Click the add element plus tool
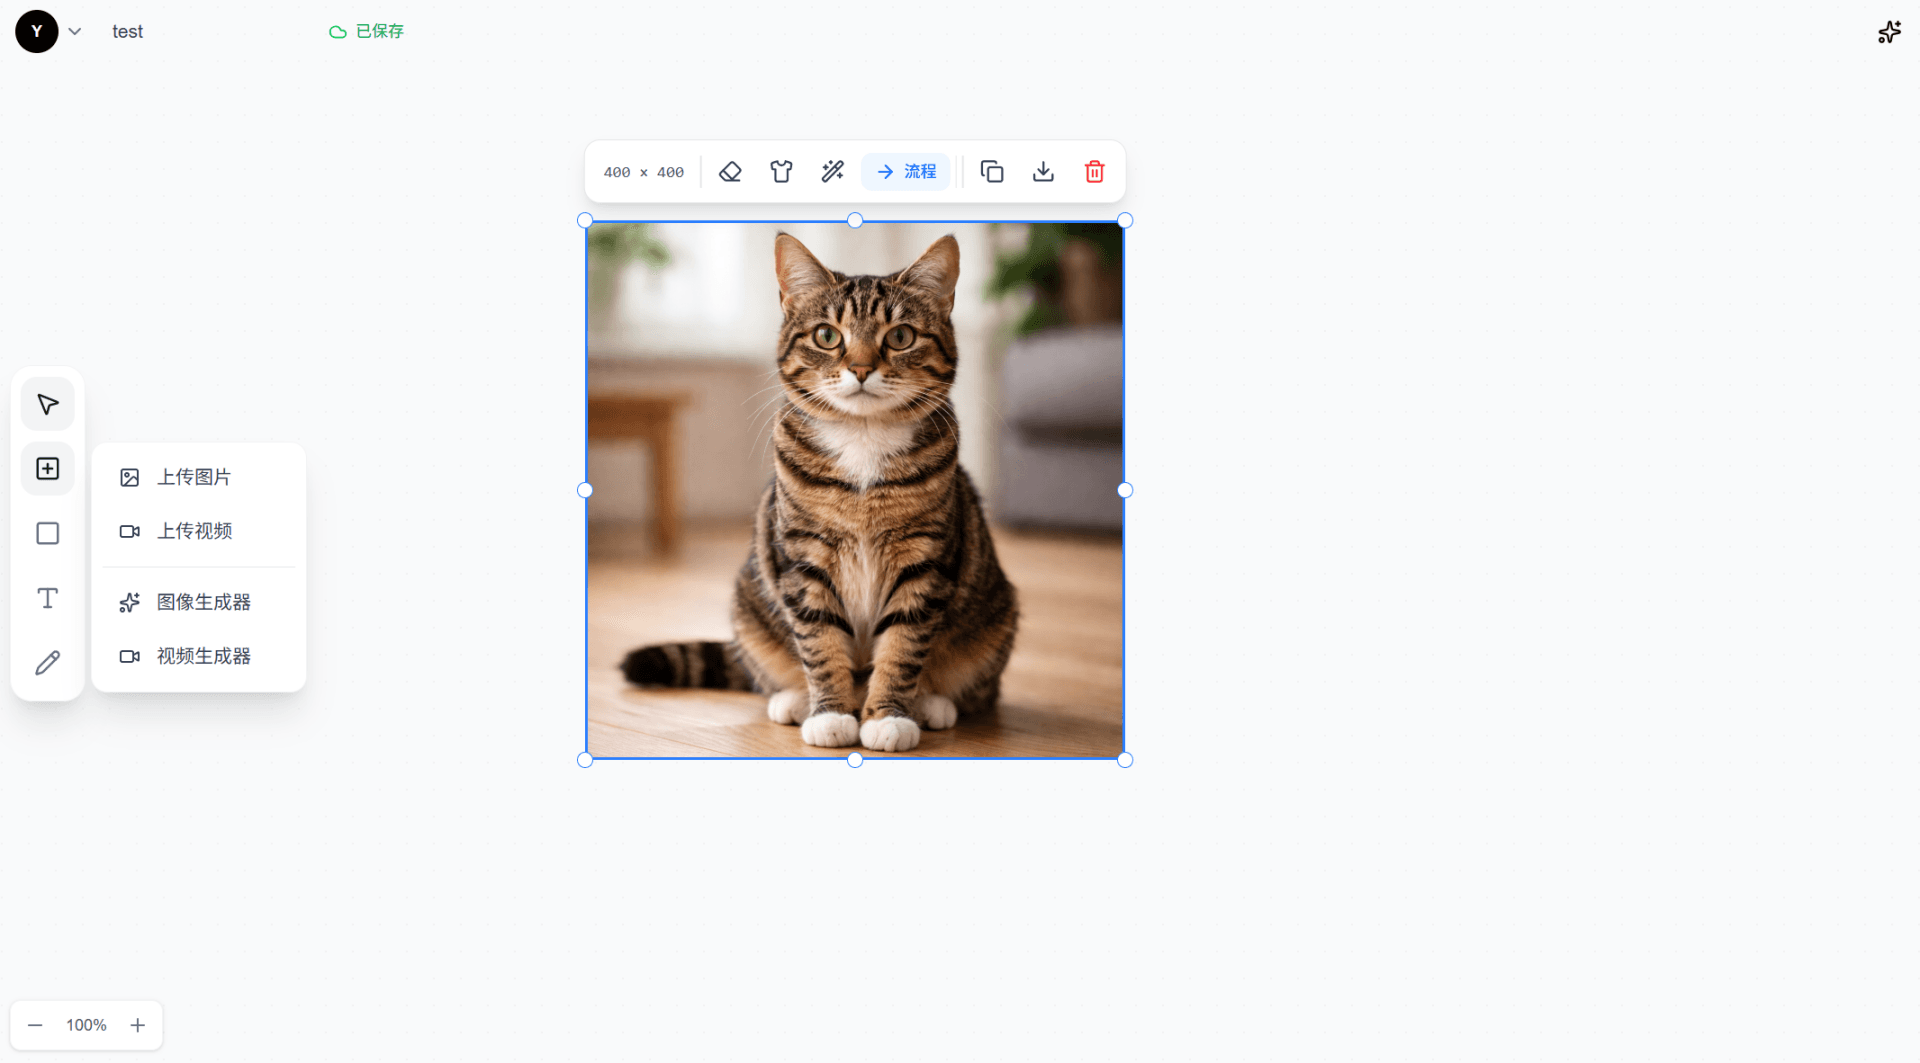 point(47,469)
